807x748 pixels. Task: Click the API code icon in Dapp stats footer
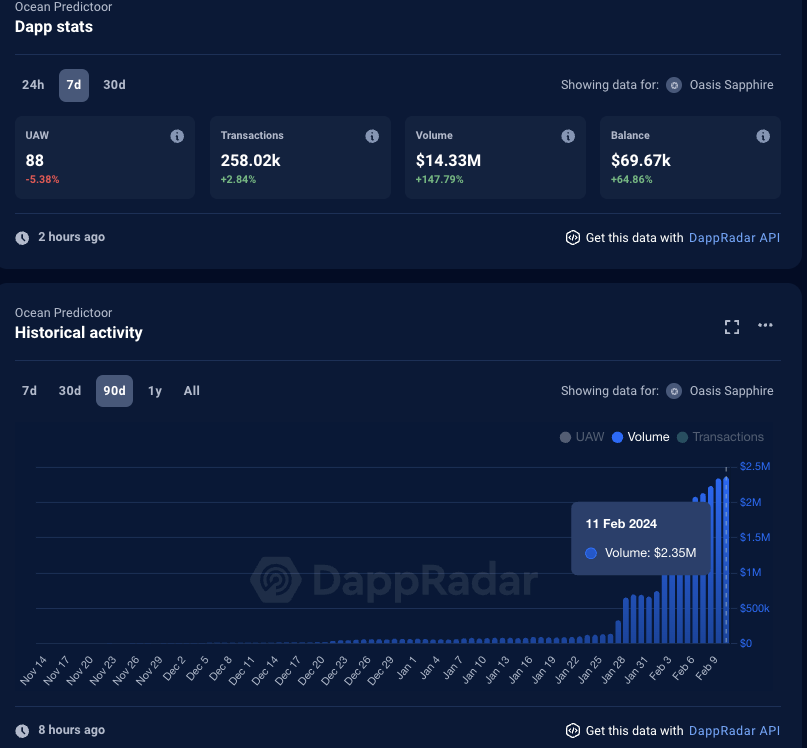(x=572, y=237)
